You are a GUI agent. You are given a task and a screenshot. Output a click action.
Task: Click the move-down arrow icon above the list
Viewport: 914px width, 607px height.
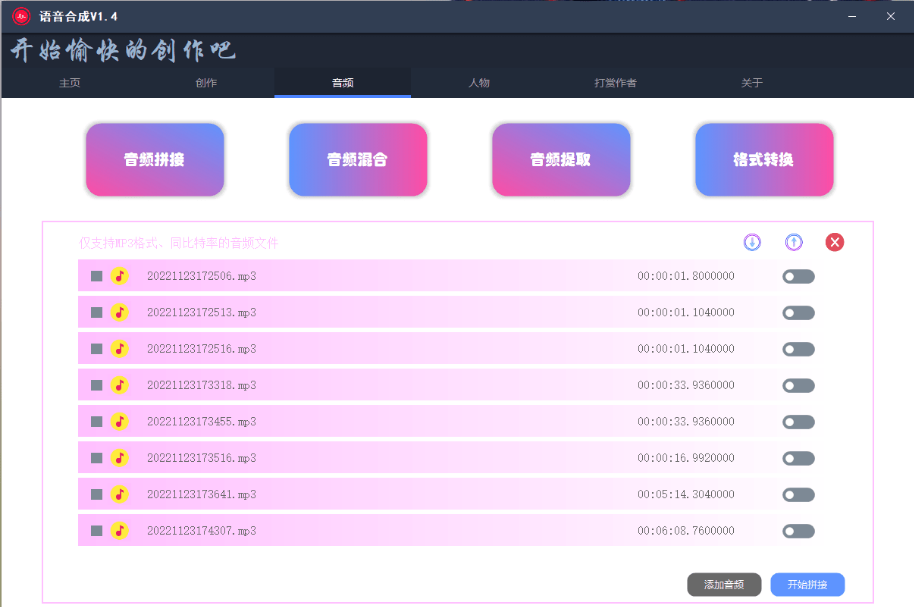point(751,242)
